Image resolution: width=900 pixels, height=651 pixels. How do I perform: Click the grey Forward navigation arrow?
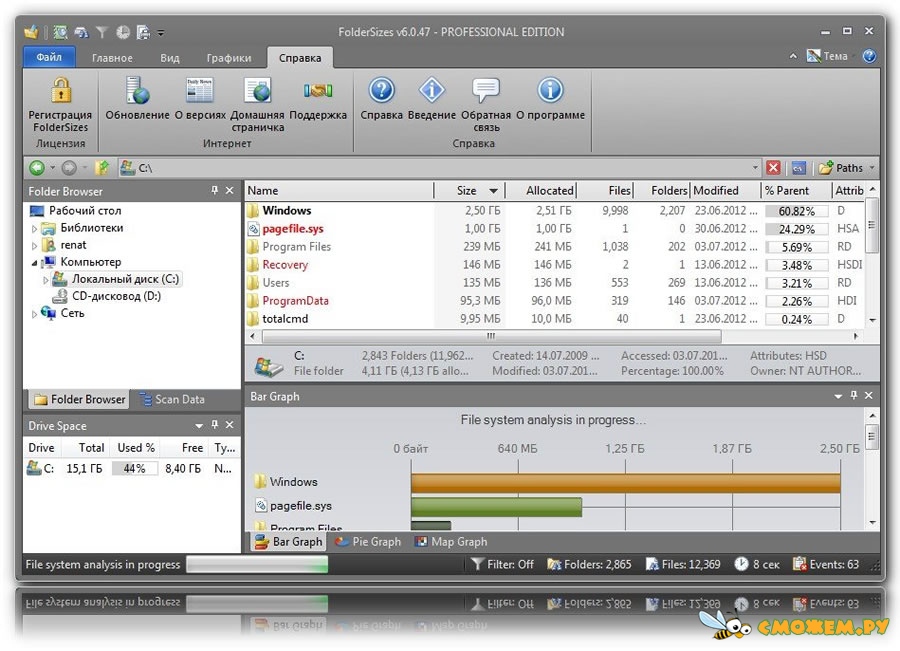pos(69,168)
